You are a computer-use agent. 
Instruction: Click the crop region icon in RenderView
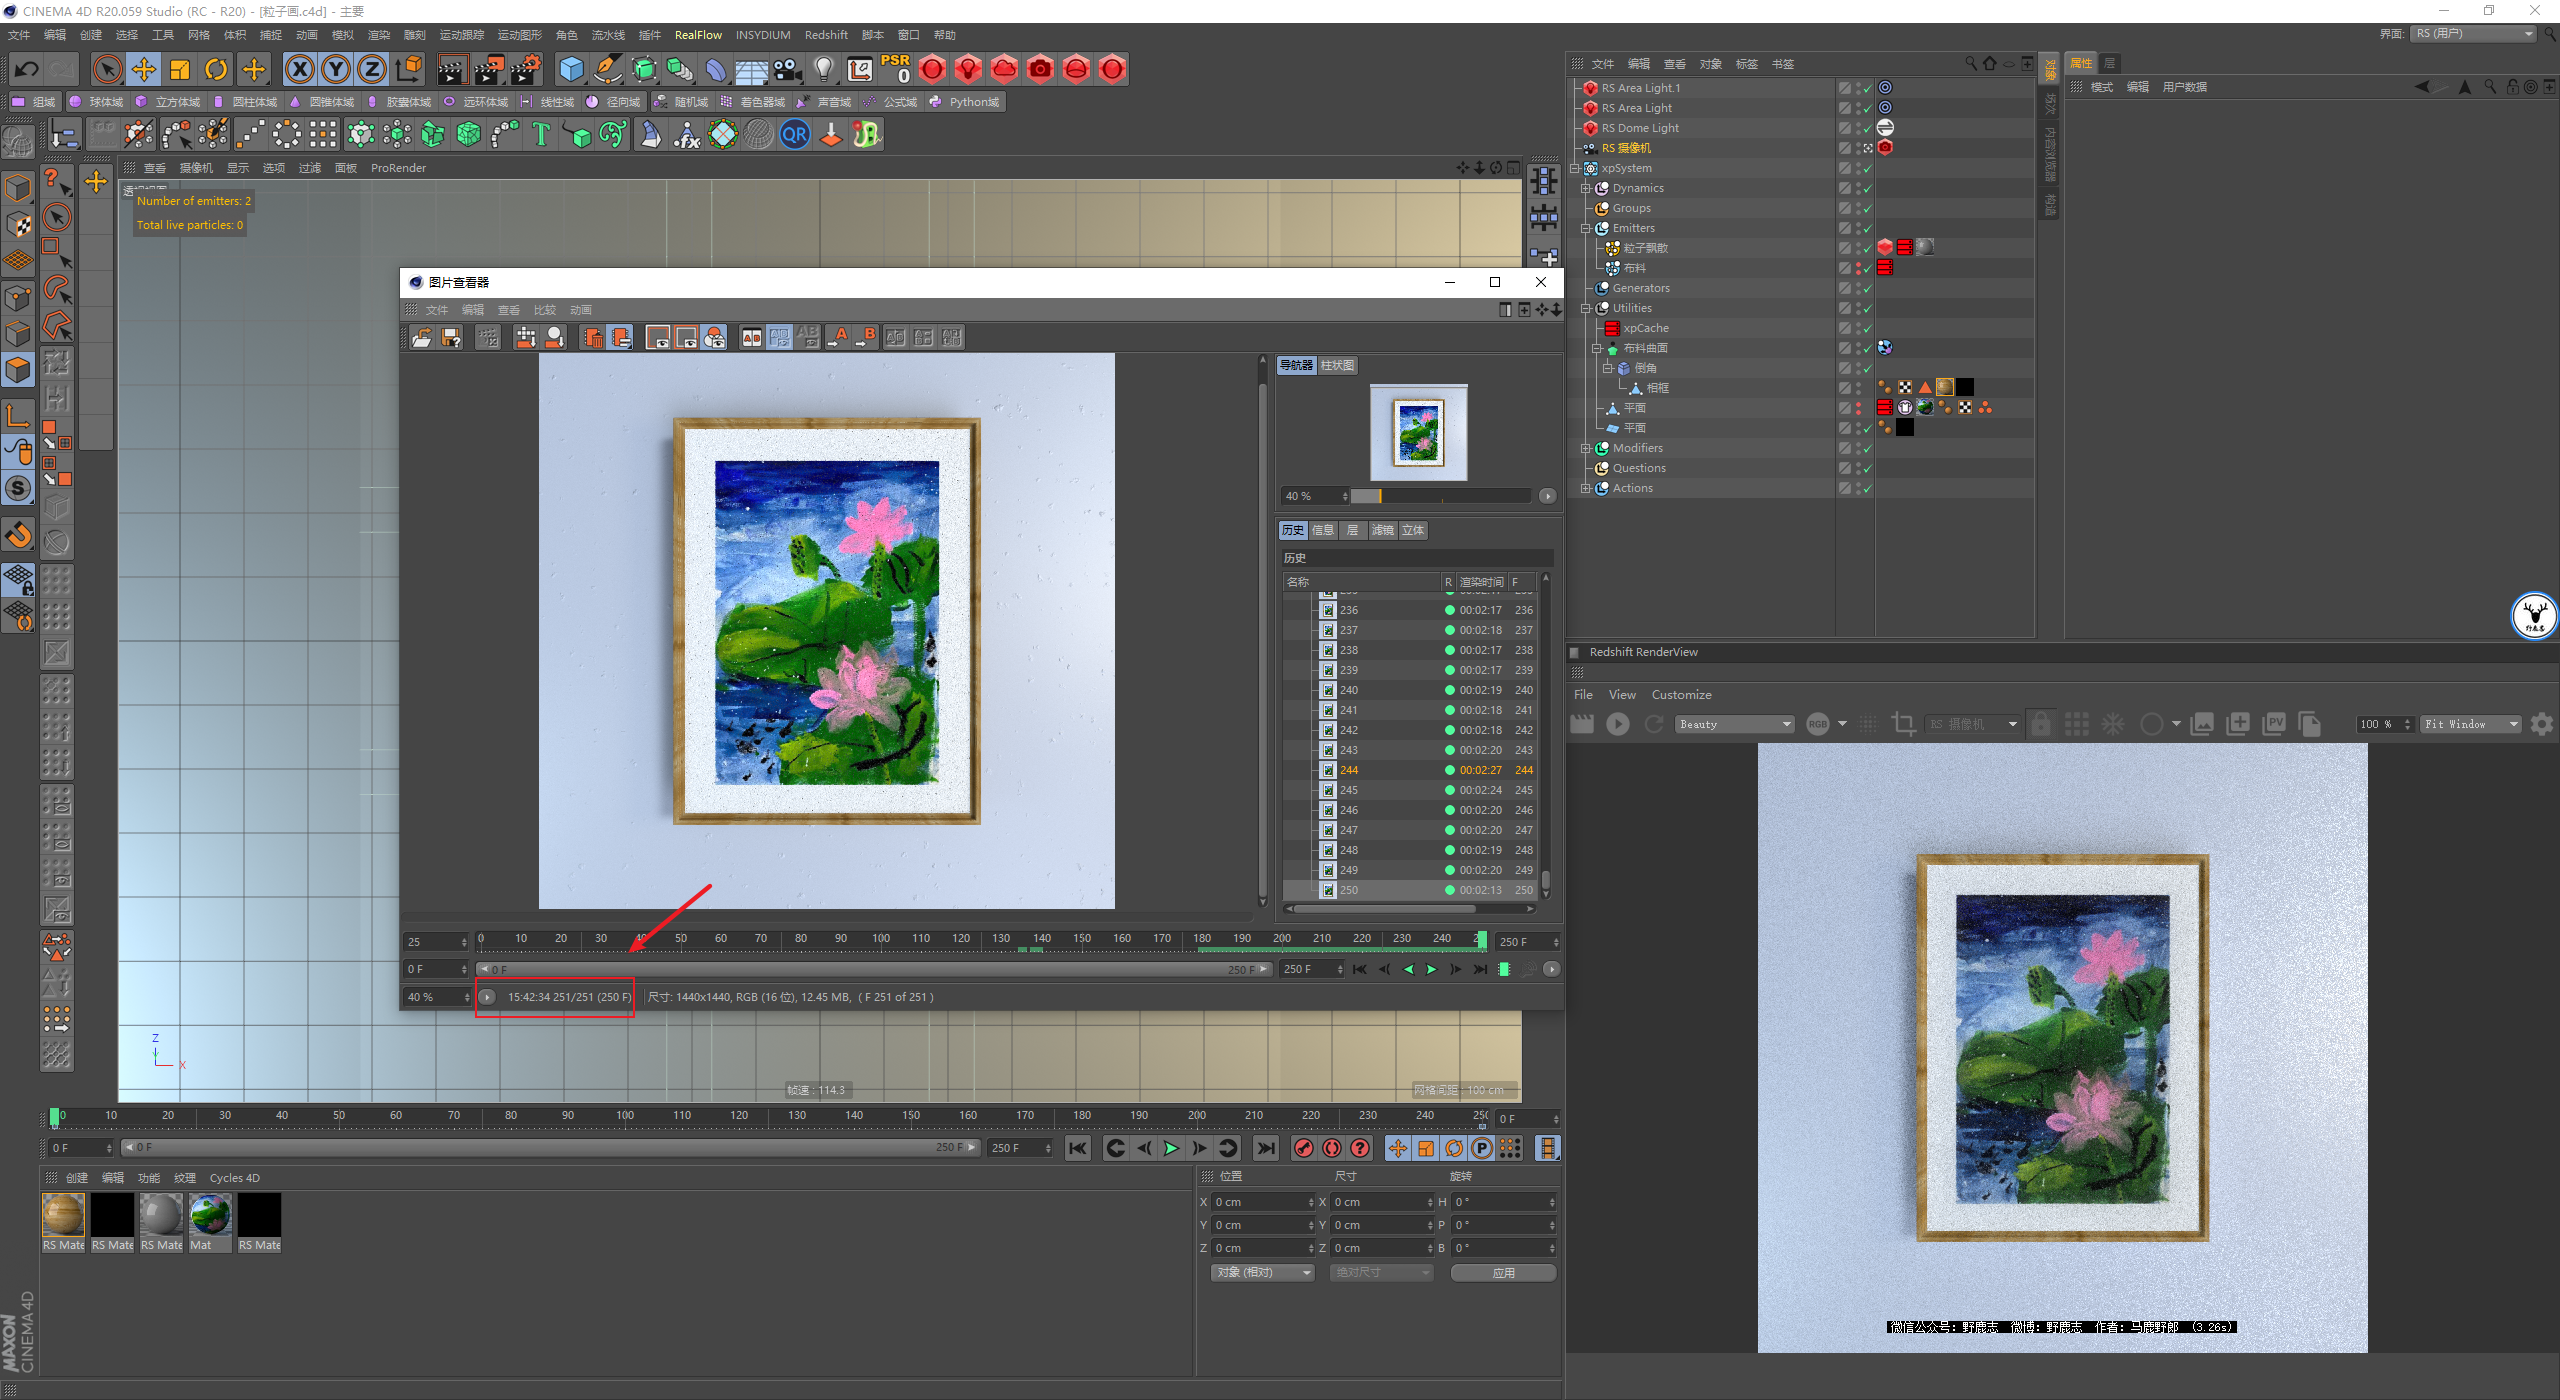(1904, 724)
